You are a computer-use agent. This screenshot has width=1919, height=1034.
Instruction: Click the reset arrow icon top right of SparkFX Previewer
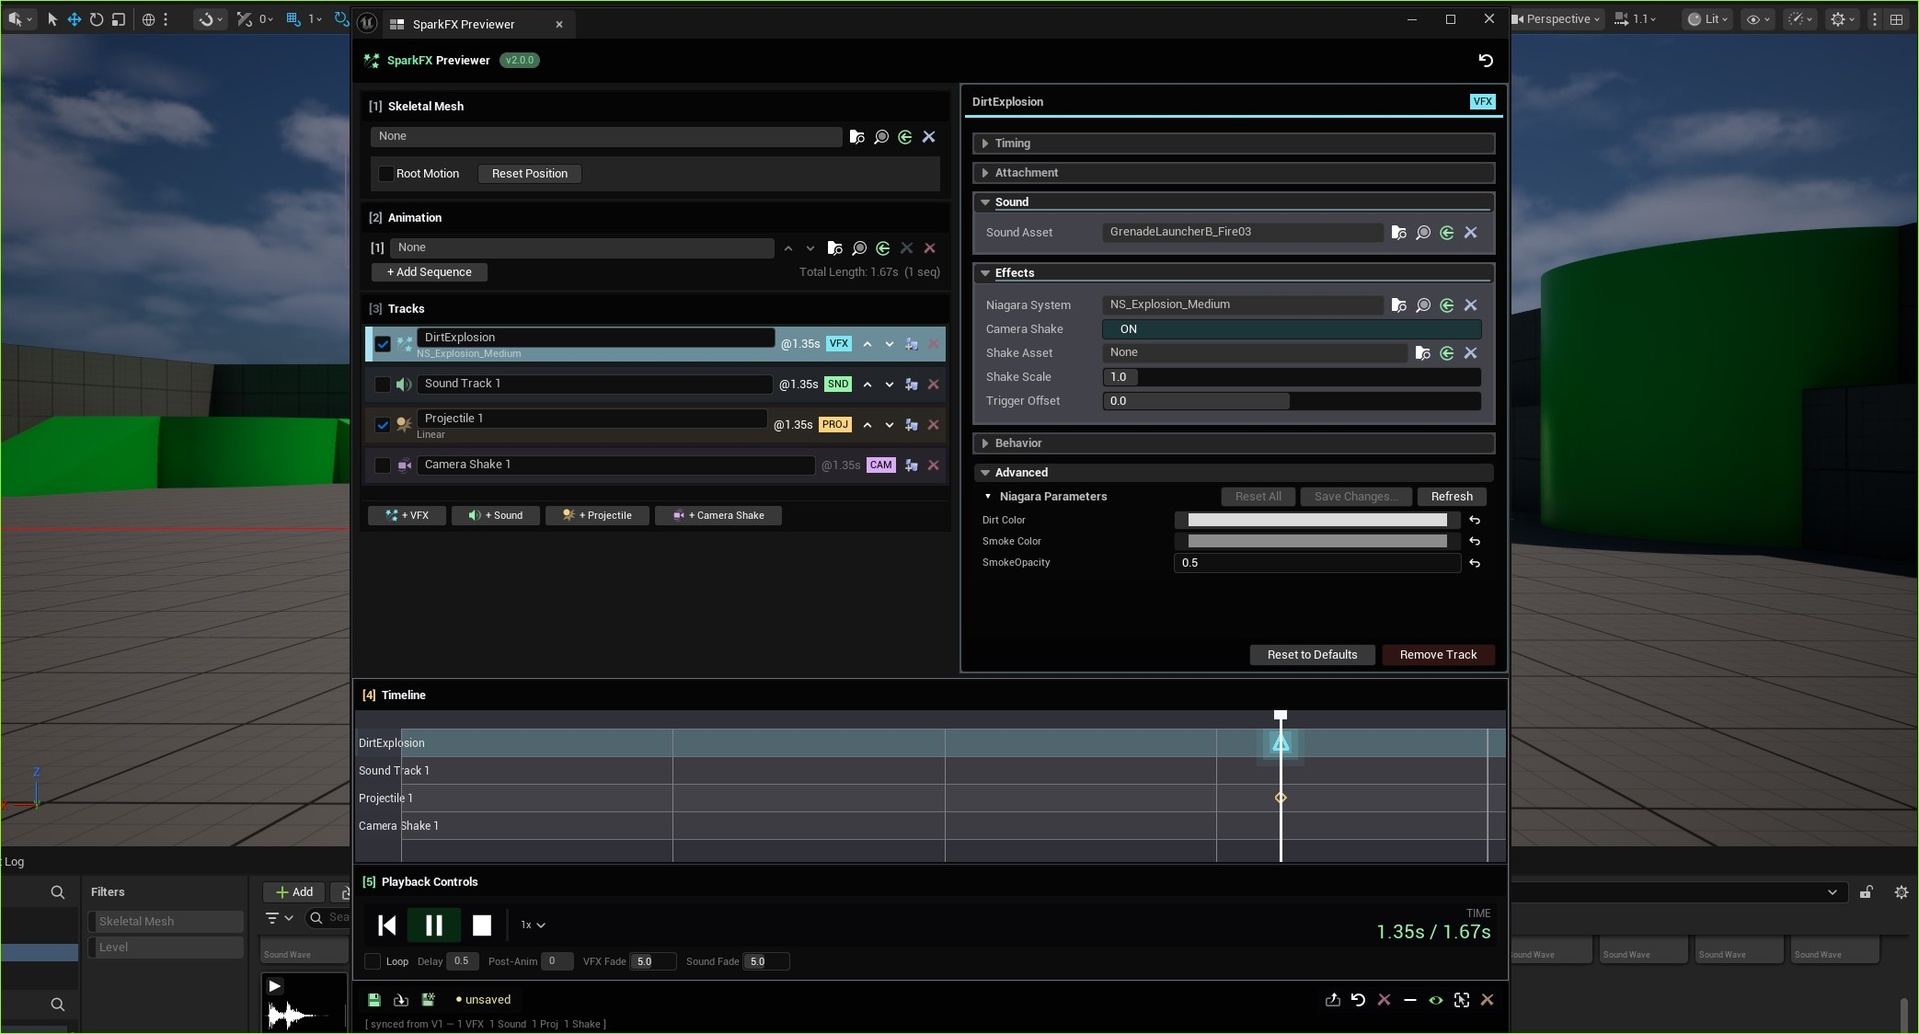click(x=1486, y=60)
